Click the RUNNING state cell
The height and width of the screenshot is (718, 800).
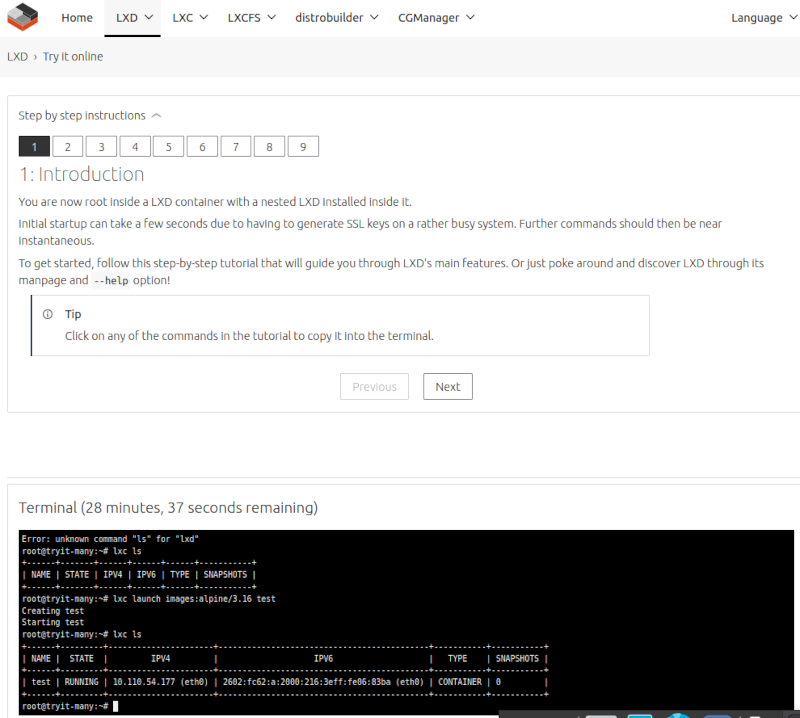click(82, 682)
